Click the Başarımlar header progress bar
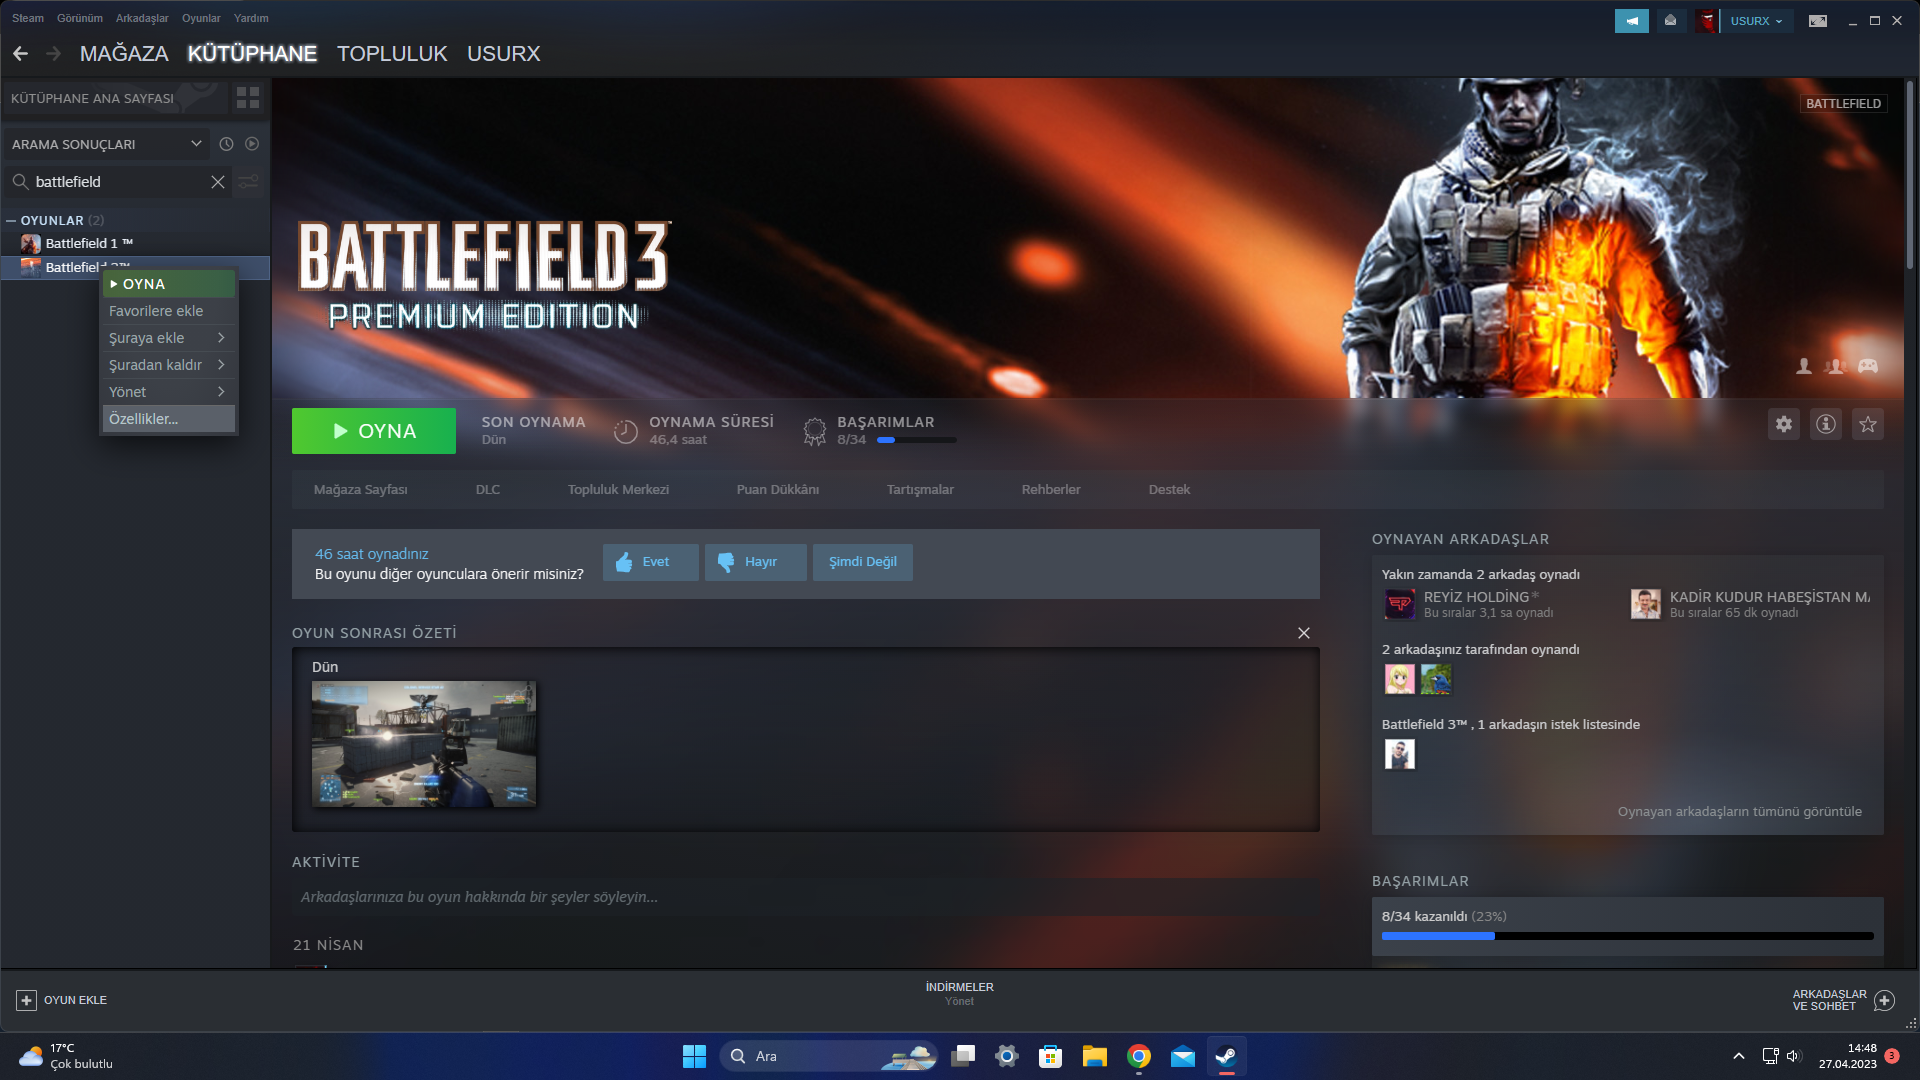 916,440
